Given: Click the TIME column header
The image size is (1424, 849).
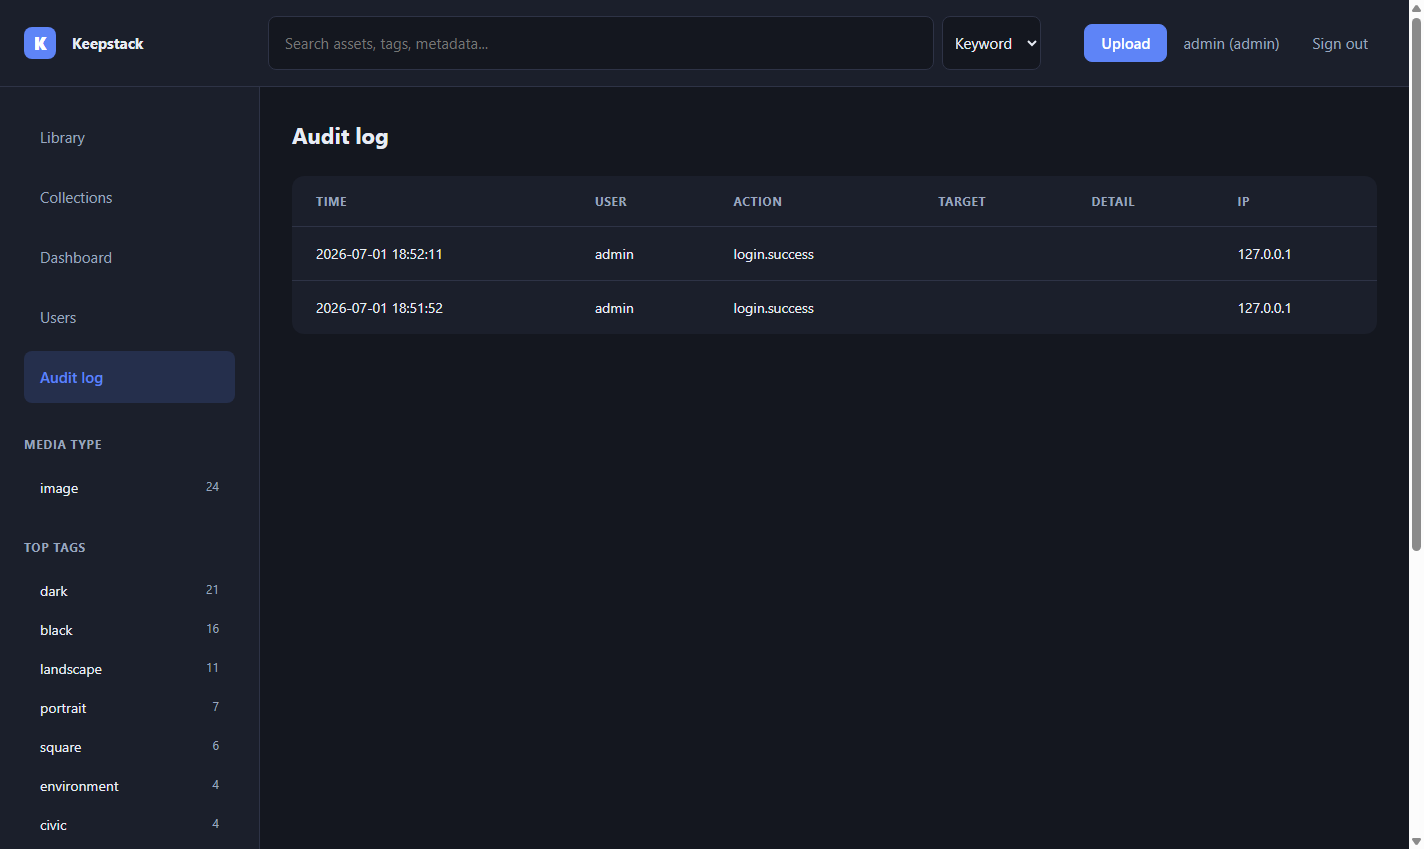Looking at the screenshot, I should (331, 202).
